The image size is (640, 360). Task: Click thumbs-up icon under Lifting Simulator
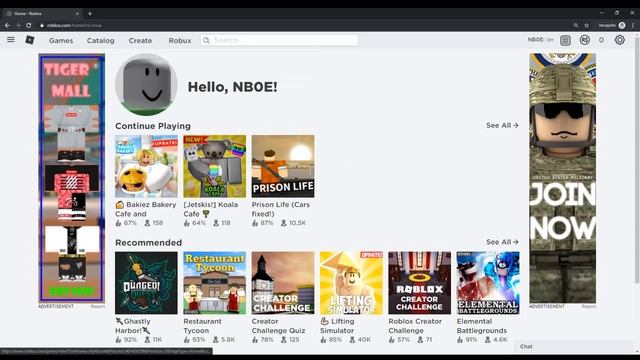click(323, 340)
